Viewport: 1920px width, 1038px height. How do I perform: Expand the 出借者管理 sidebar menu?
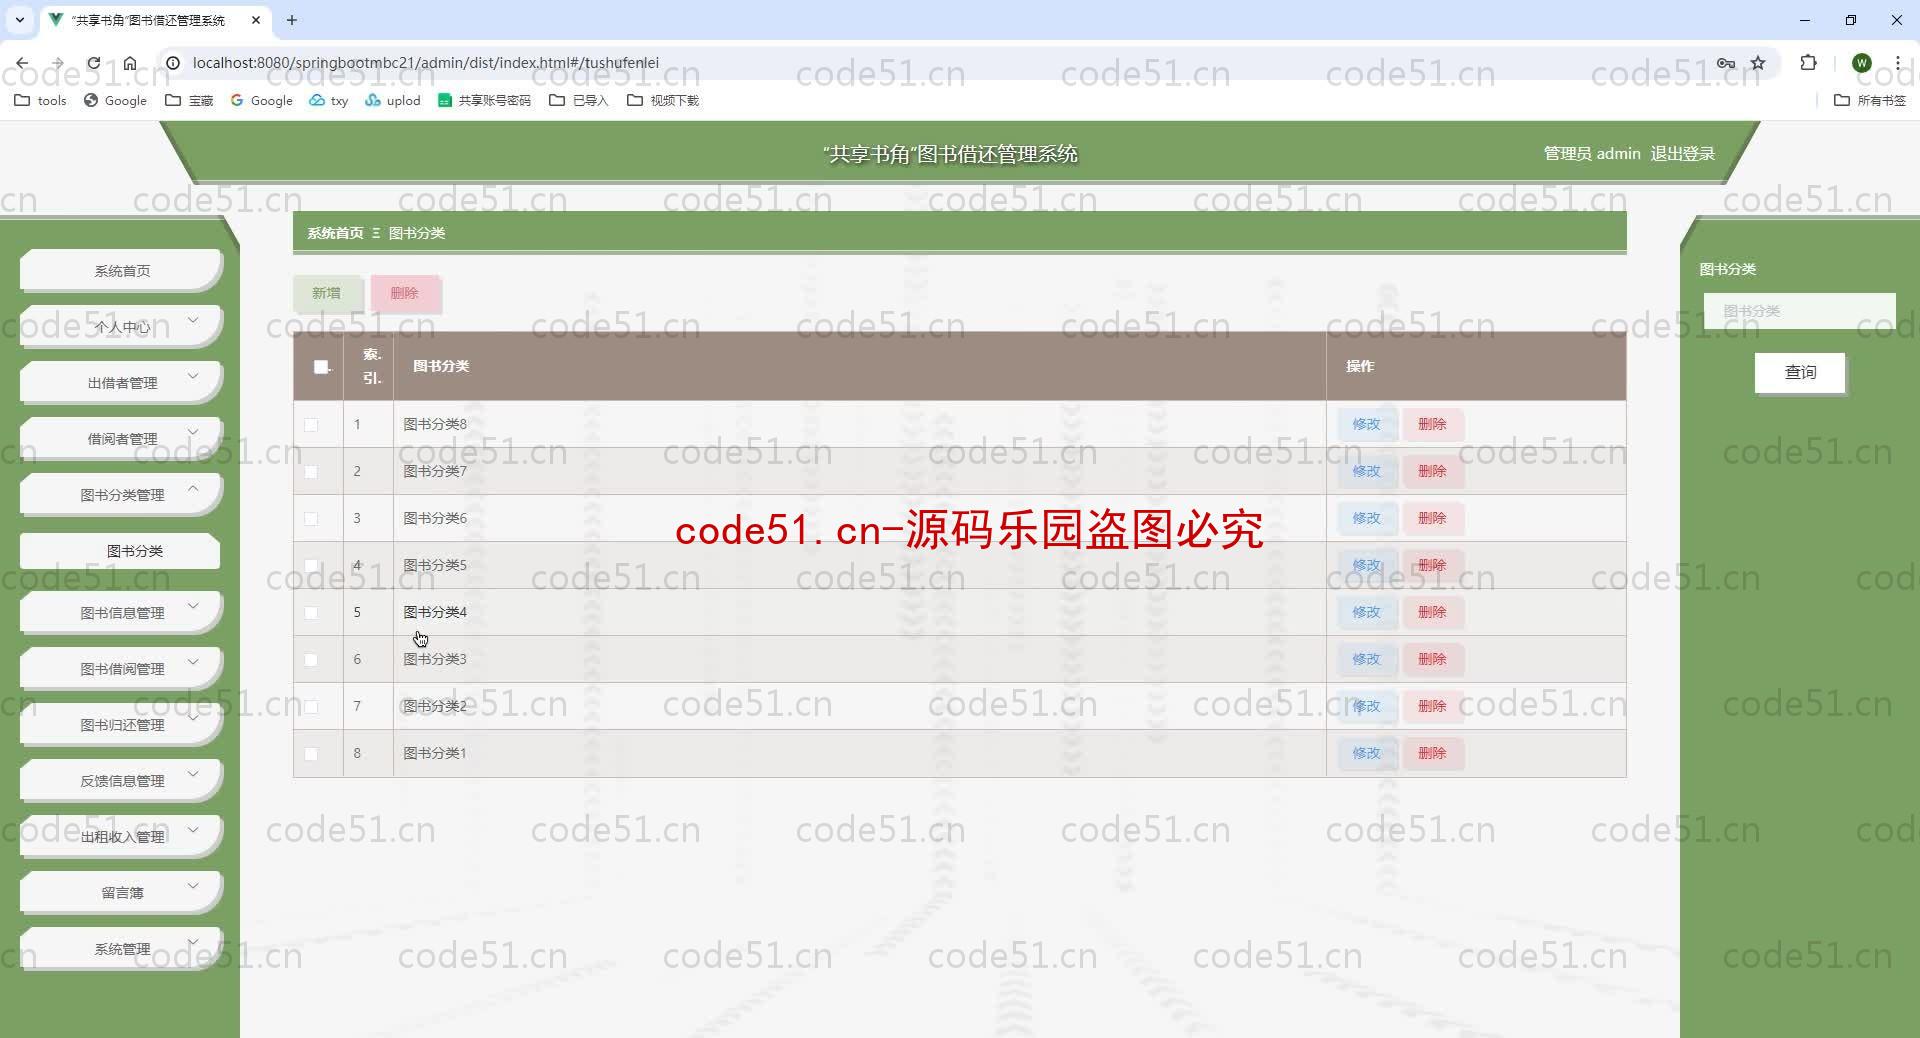point(120,382)
